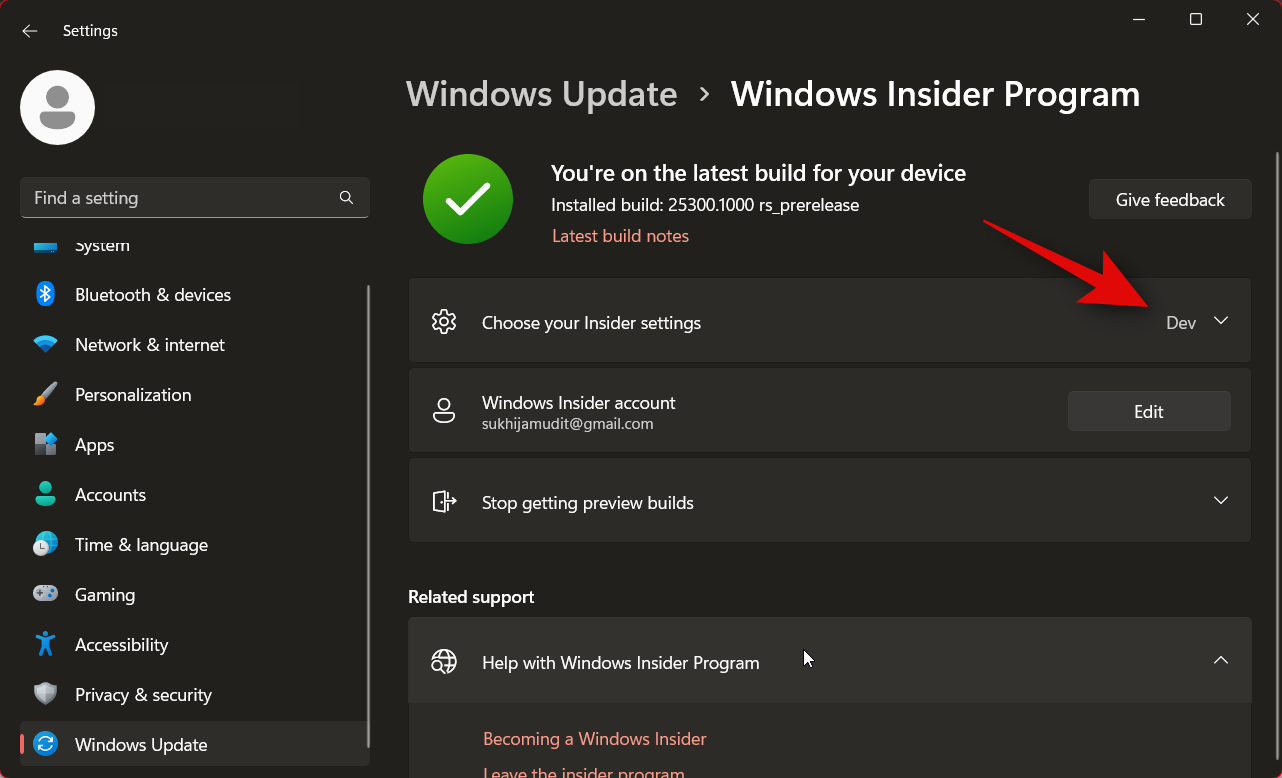Open Accessibility settings icon
The height and width of the screenshot is (778, 1282).
(45, 644)
